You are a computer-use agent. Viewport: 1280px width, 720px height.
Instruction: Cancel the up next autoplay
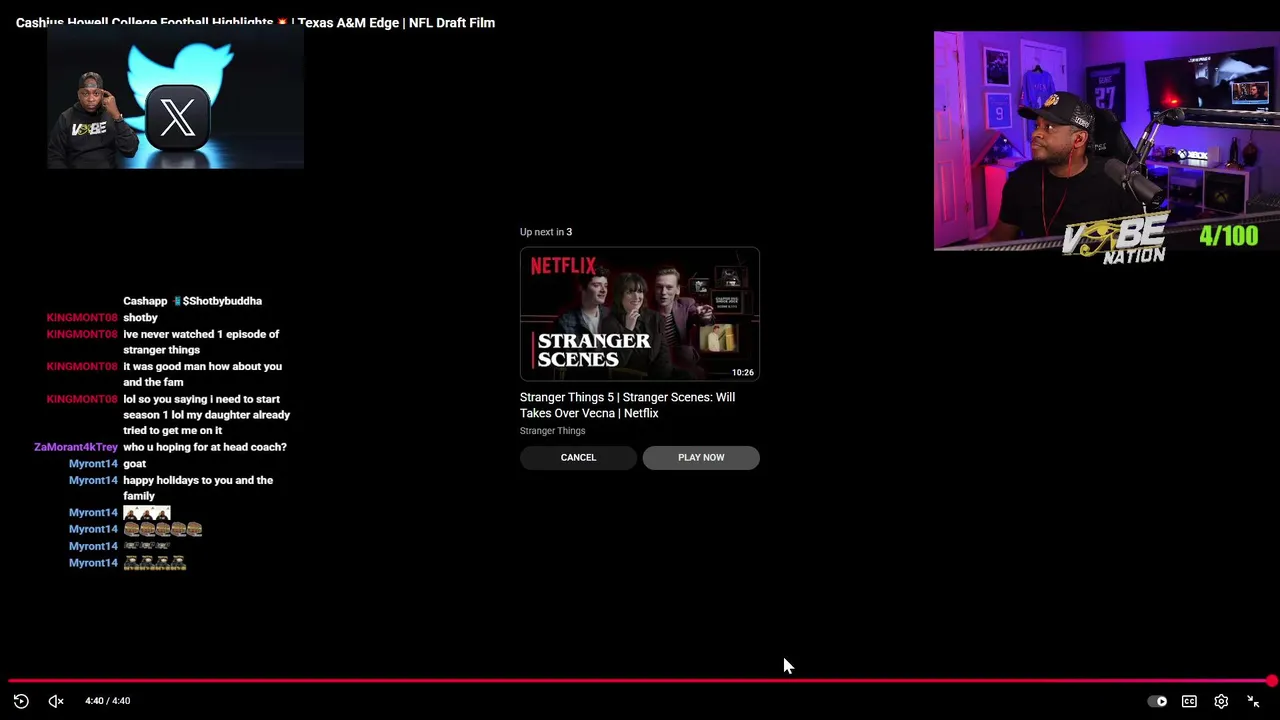click(x=578, y=457)
